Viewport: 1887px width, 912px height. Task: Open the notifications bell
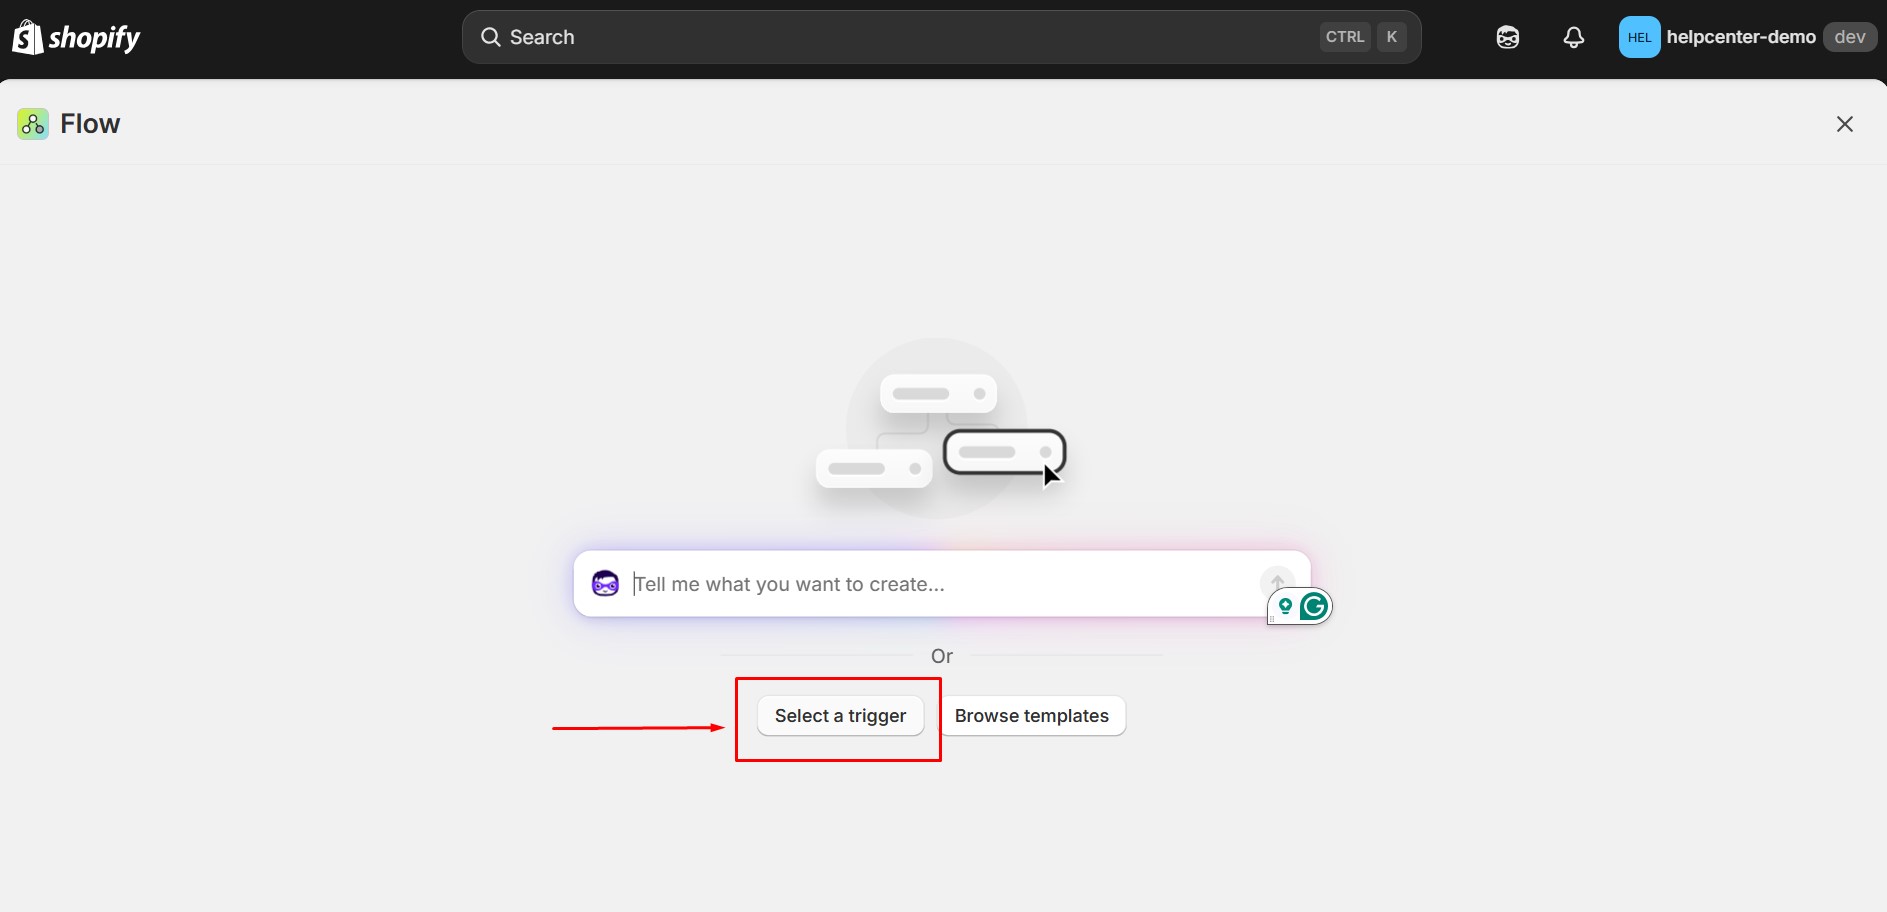point(1573,37)
